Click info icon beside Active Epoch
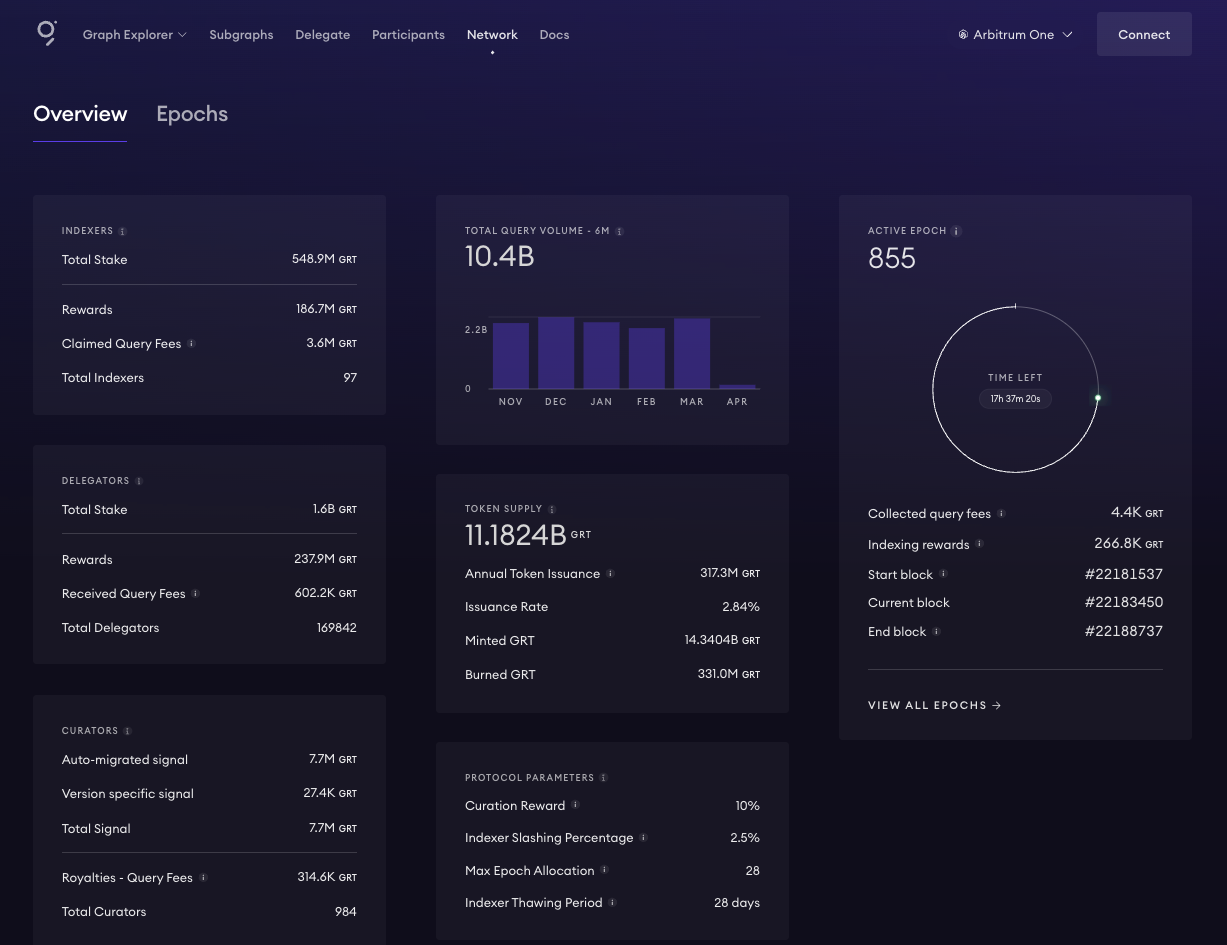Viewport: 1227px width, 945px height. click(956, 231)
